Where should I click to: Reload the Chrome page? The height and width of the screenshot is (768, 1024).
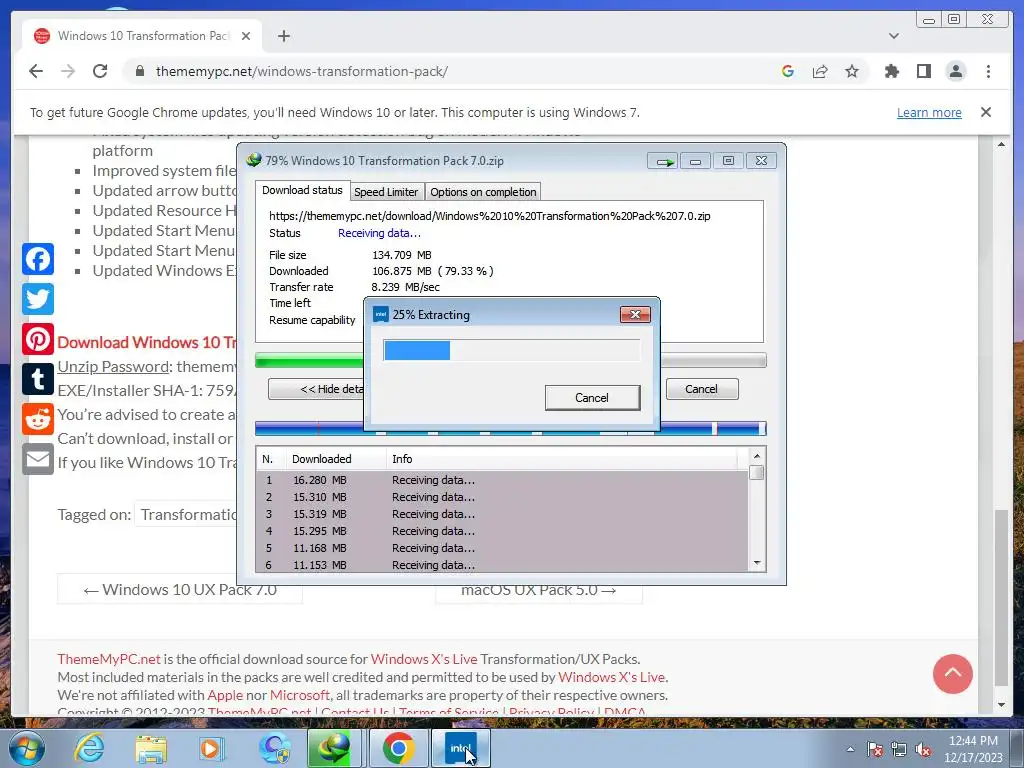pyautogui.click(x=100, y=71)
